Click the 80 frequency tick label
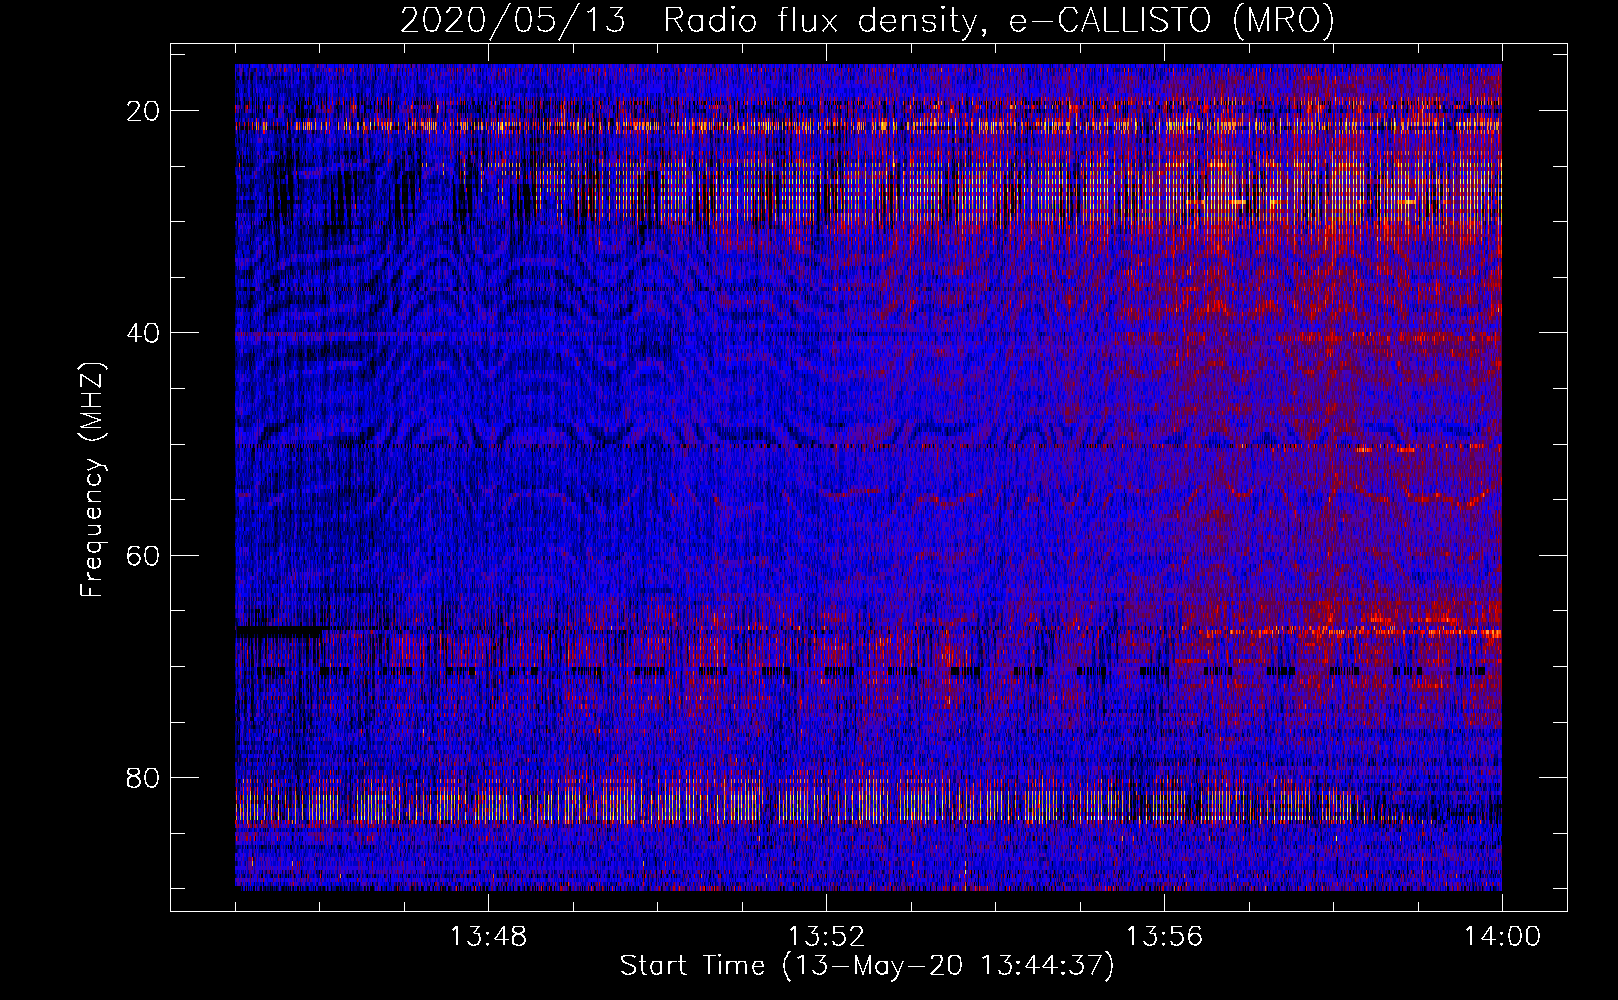 (144, 777)
